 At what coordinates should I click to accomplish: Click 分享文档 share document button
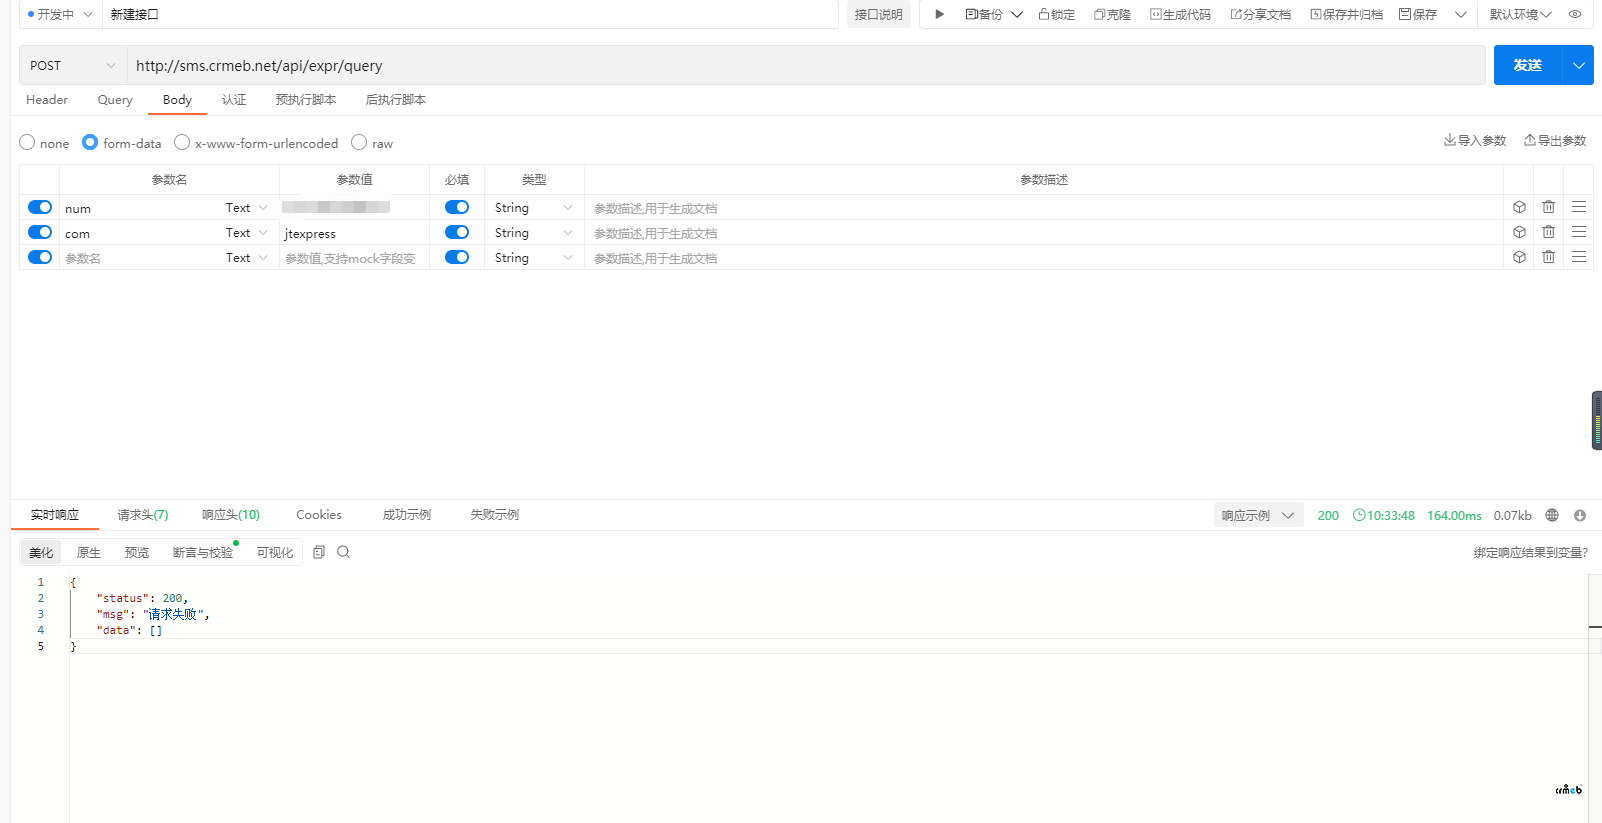[1260, 14]
